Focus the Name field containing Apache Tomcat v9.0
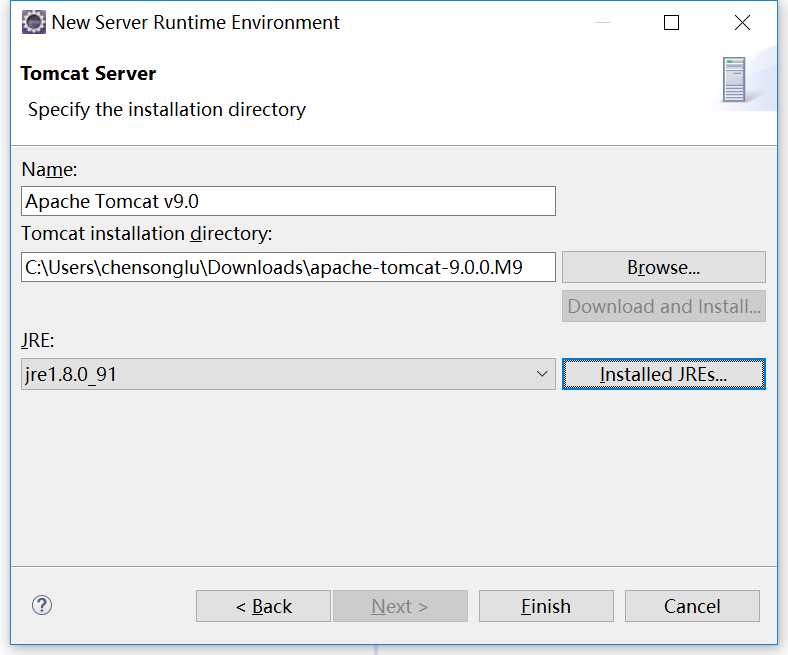788x655 pixels. pyautogui.click(x=288, y=201)
